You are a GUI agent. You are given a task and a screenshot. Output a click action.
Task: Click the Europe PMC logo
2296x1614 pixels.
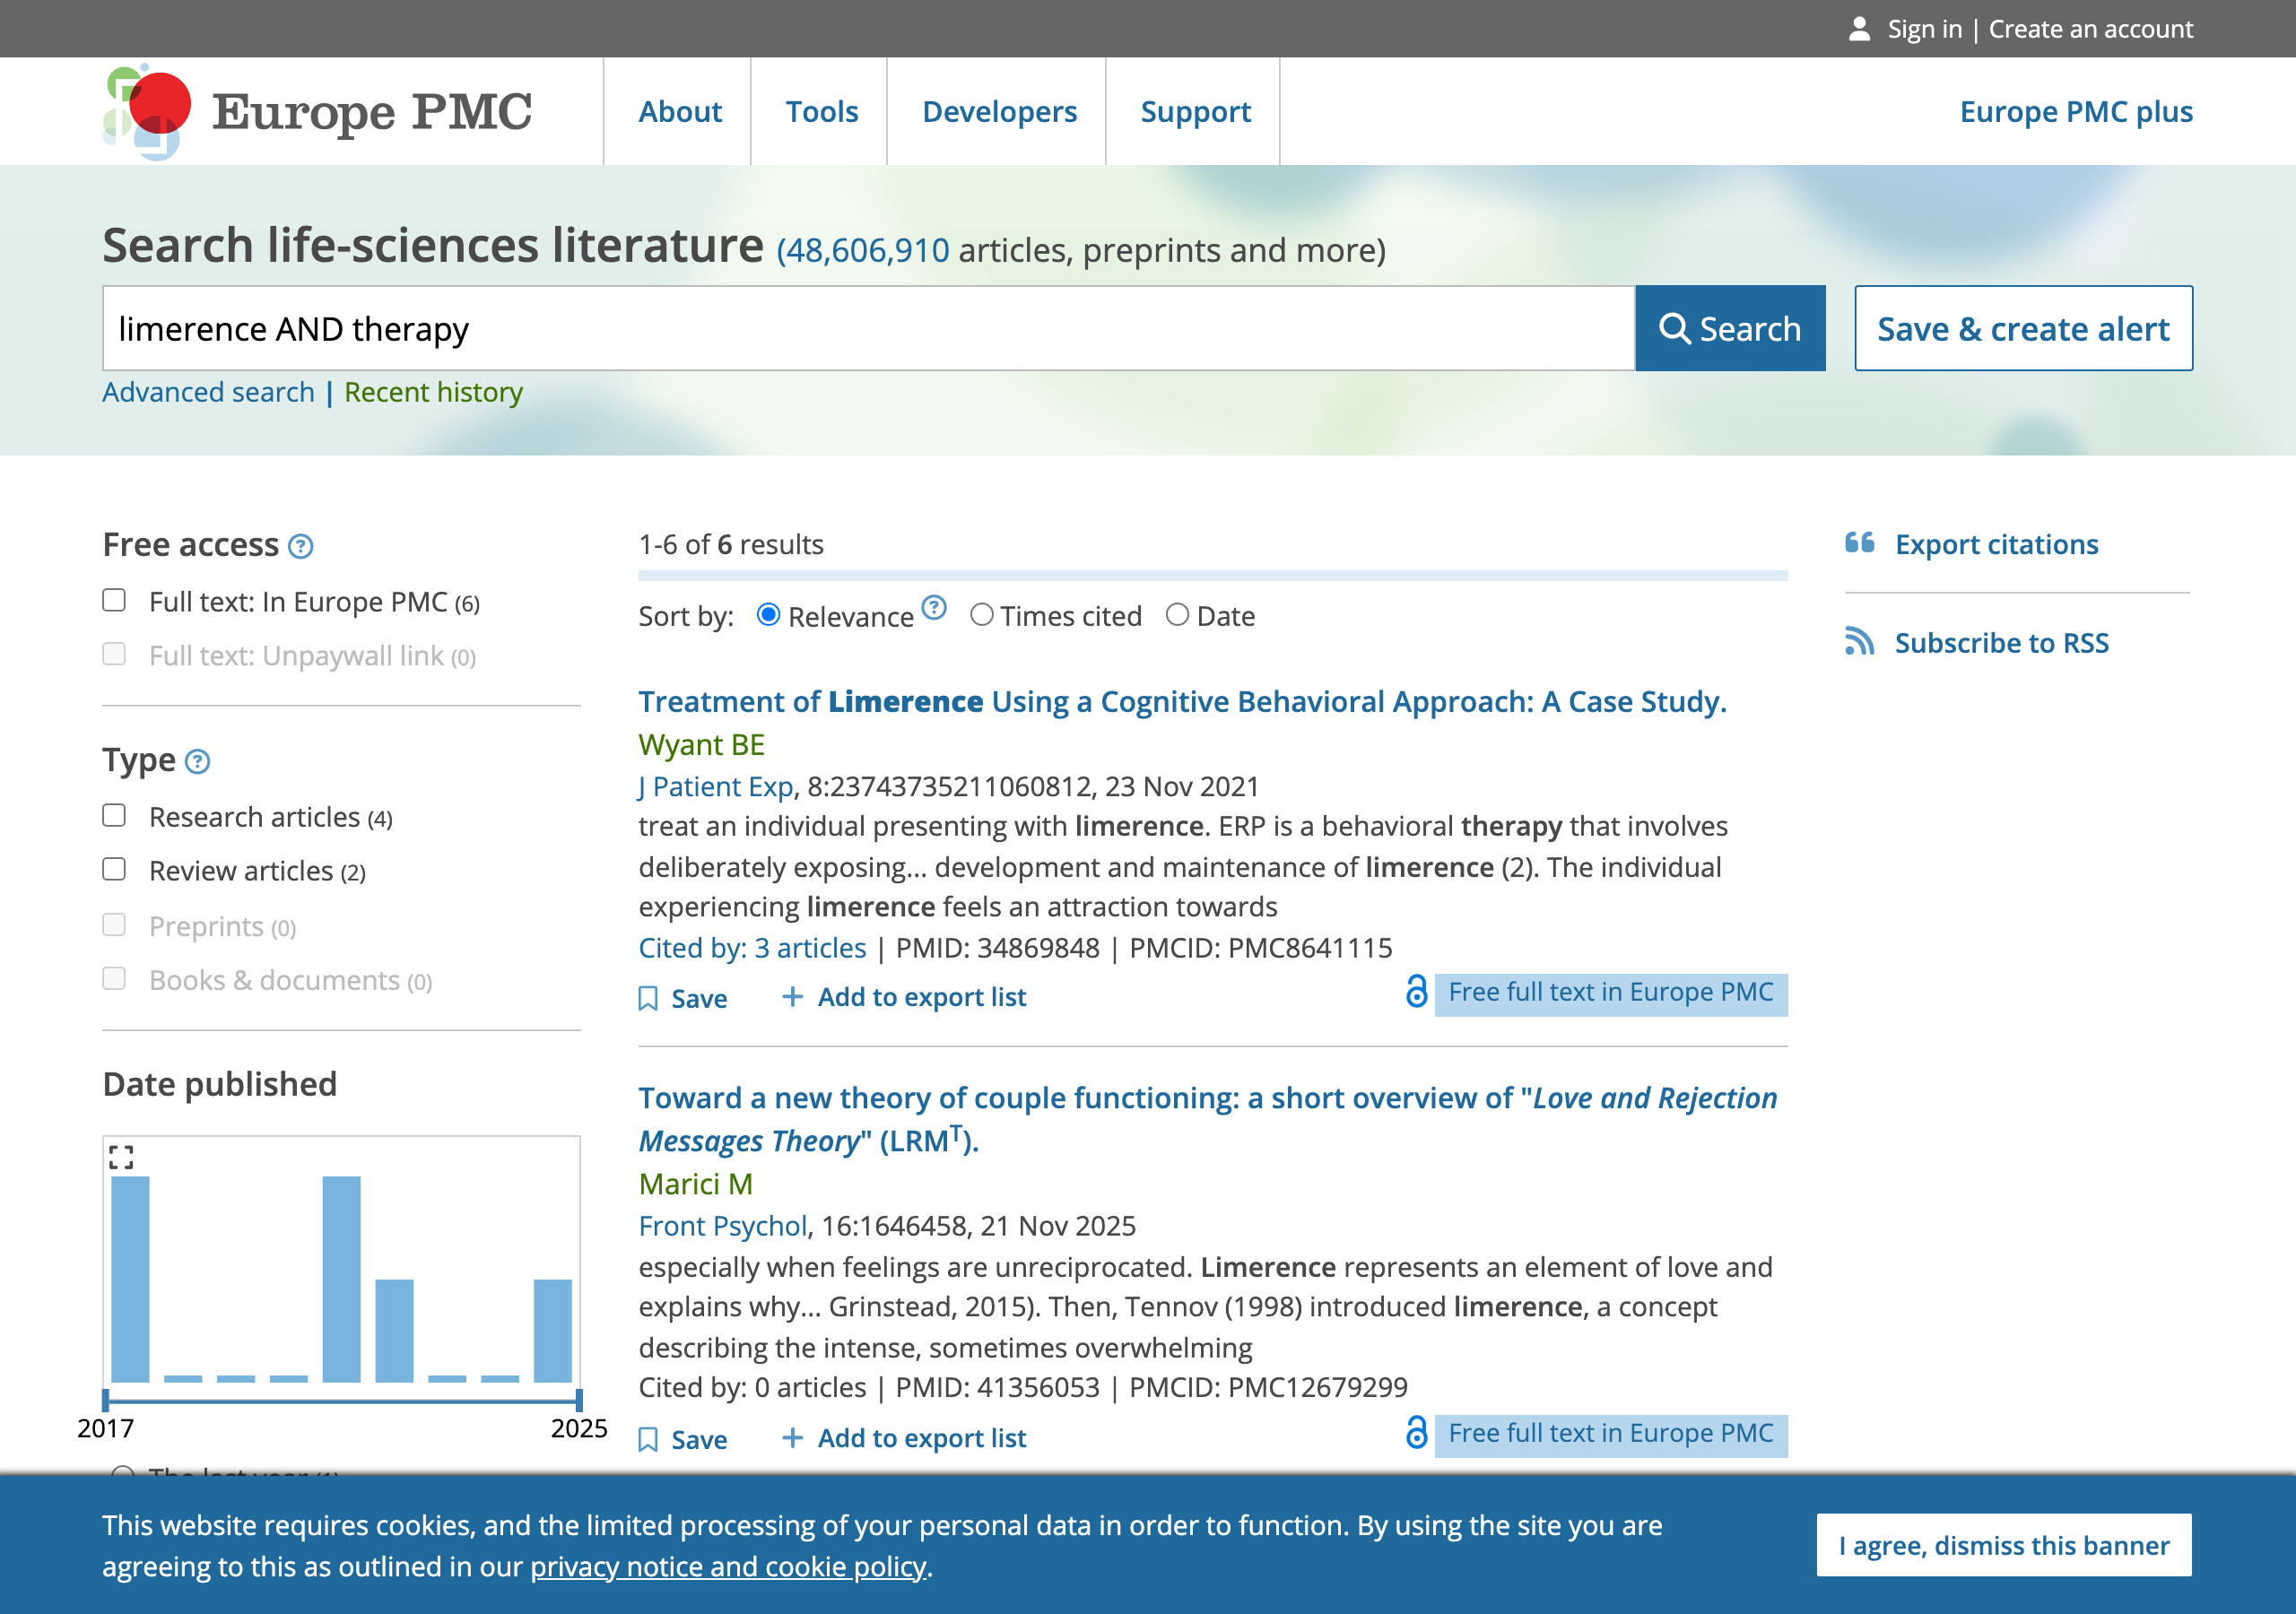pos(318,111)
